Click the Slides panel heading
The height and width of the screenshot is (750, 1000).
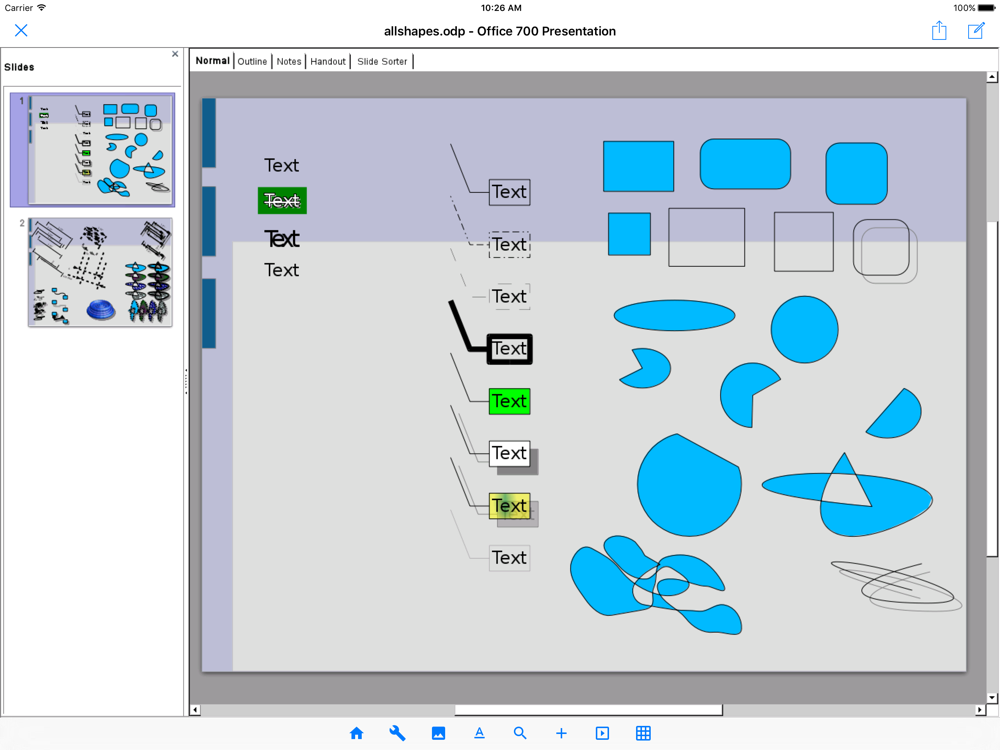click(19, 67)
